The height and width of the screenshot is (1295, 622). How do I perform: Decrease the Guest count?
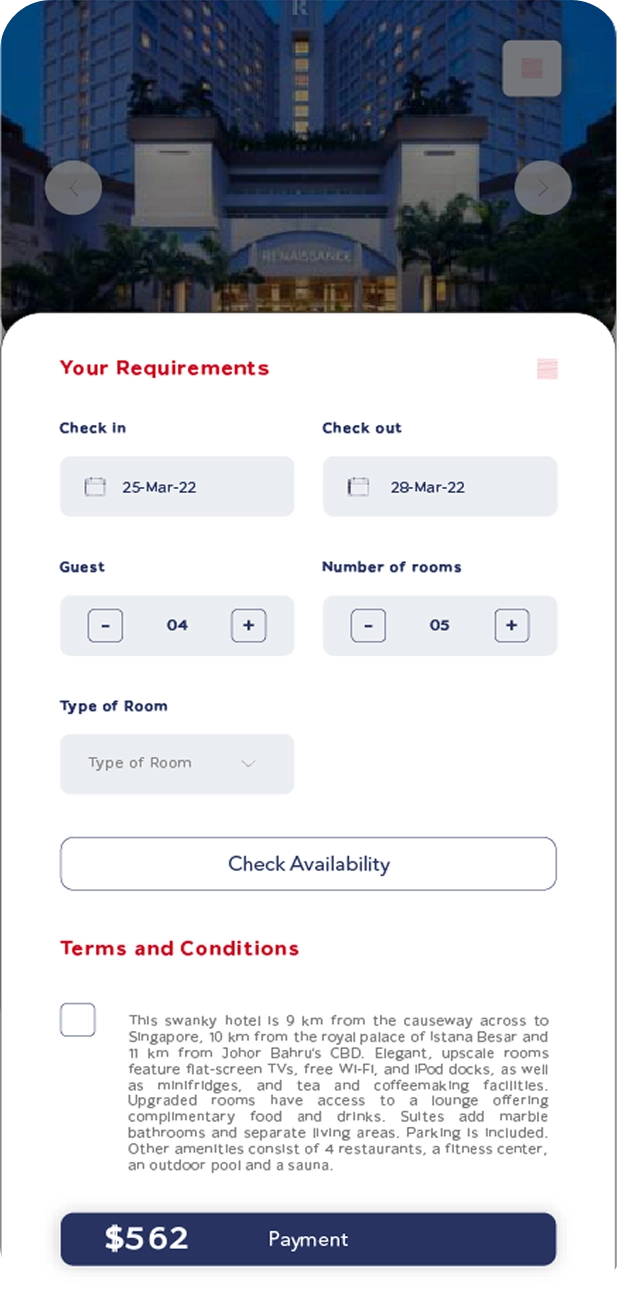(105, 626)
